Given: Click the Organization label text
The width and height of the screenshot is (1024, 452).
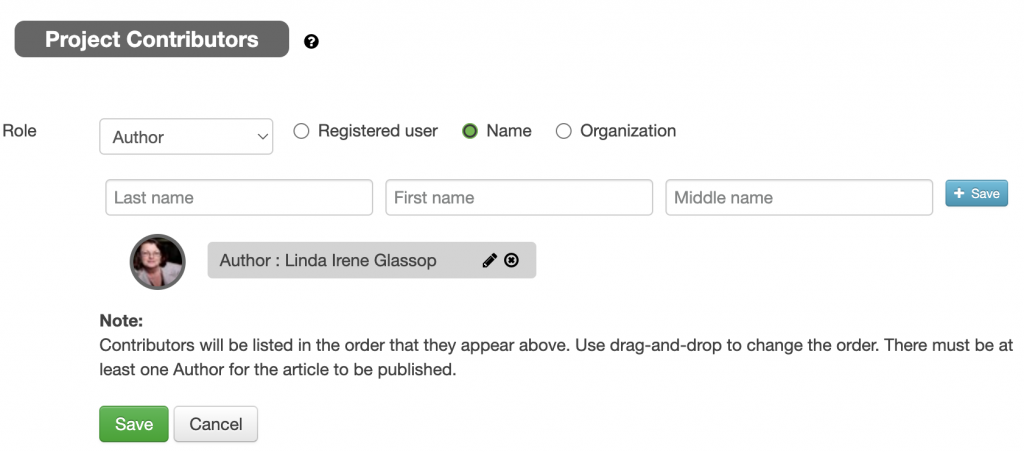Looking at the screenshot, I should 628,131.
